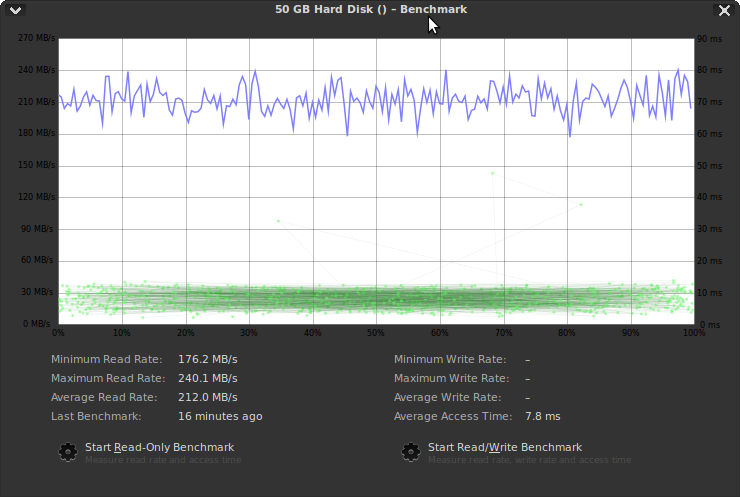Screen dimensions: 740x497
Task: Click the Average Read Rate value 212.0 MB/s
Action: click(x=208, y=397)
